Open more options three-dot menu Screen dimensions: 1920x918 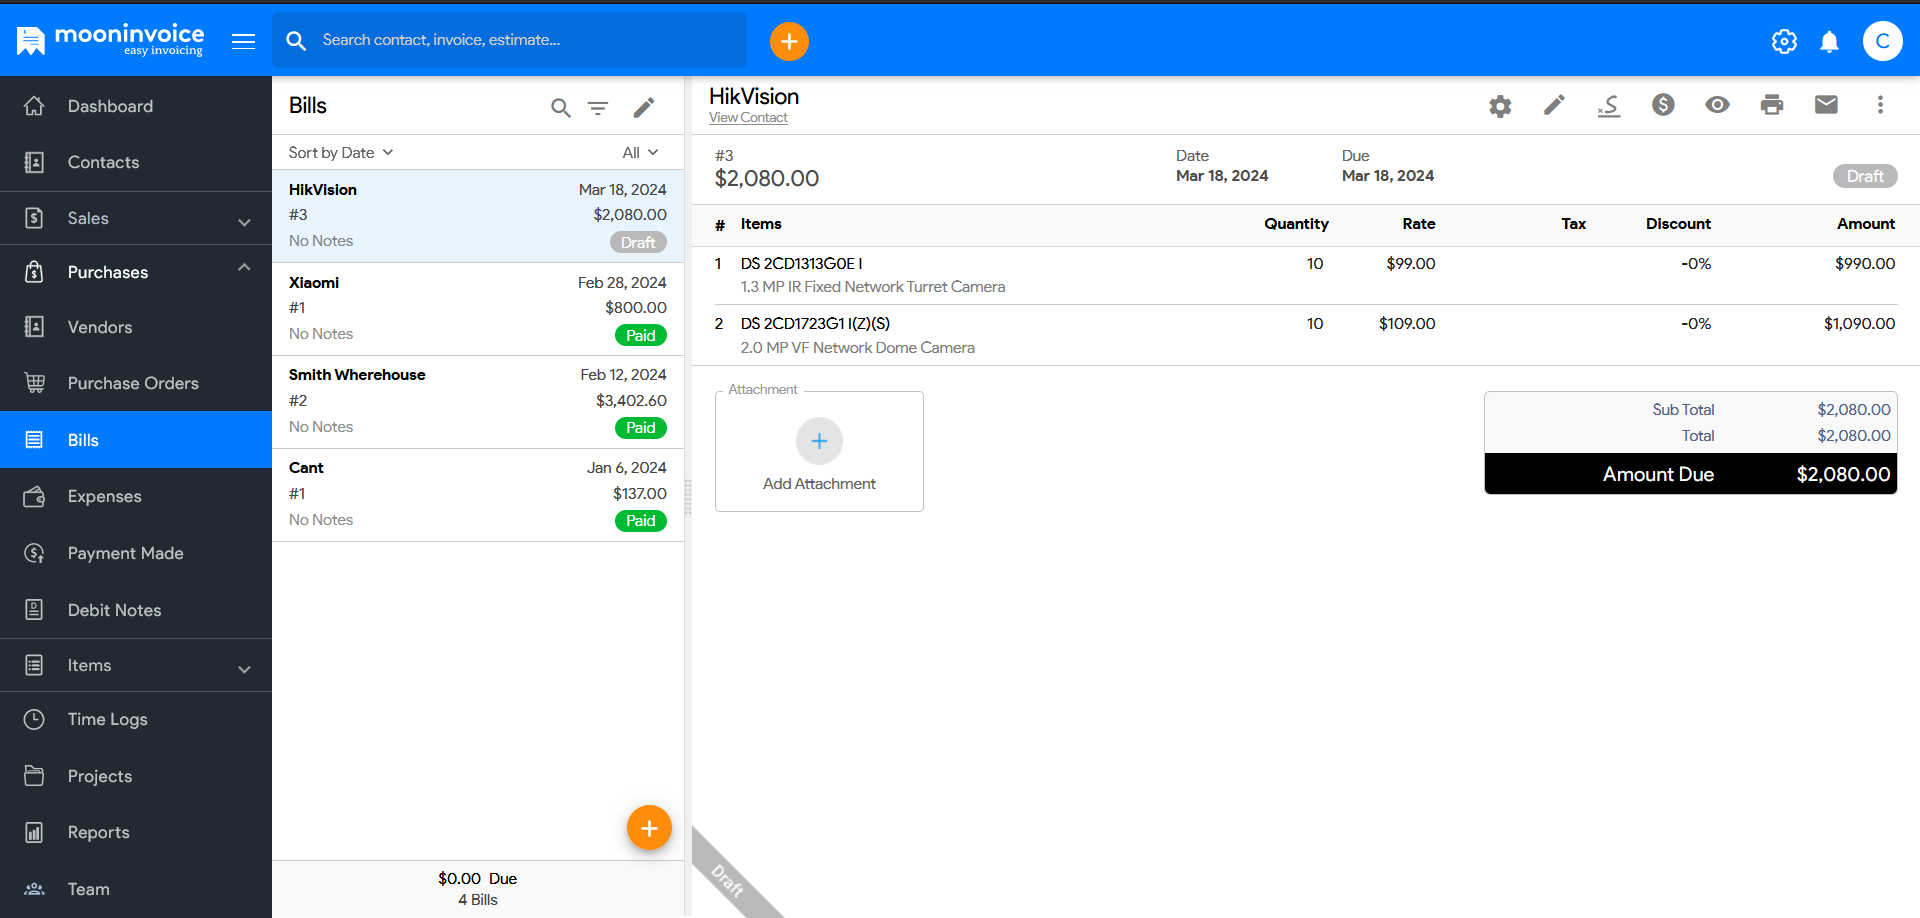tap(1880, 104)
